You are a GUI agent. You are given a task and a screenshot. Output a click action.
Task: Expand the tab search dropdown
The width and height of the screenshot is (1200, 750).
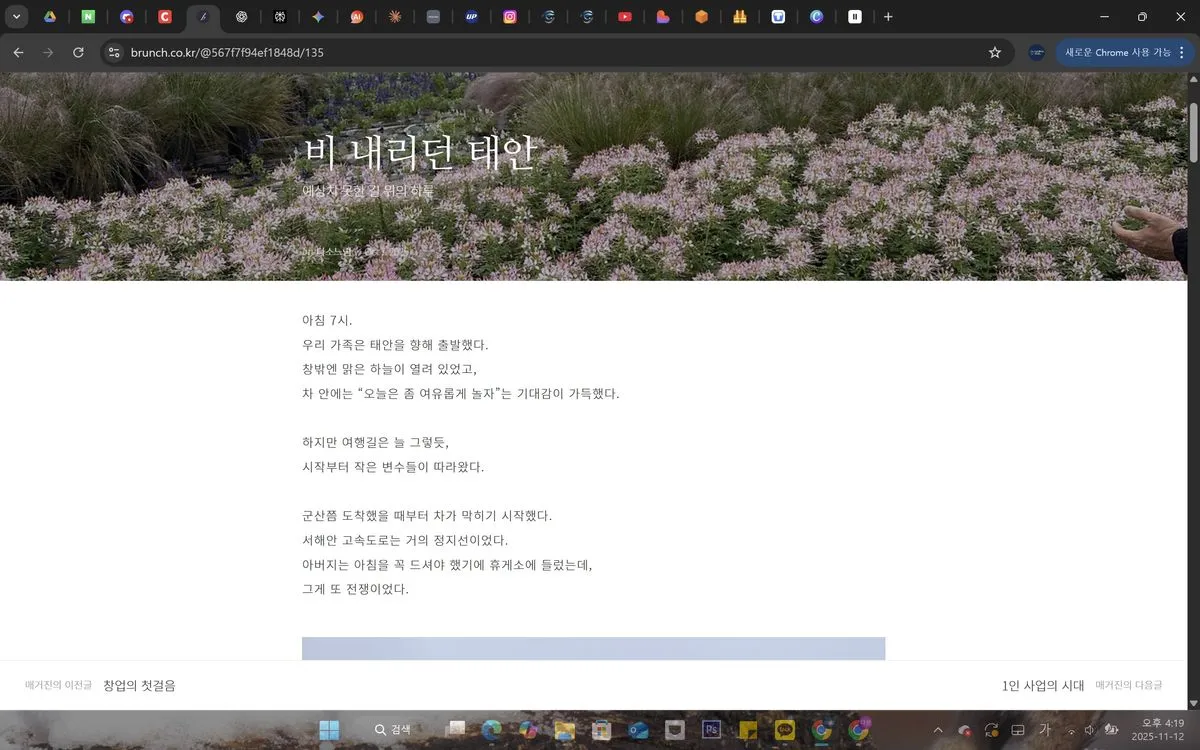16,17
